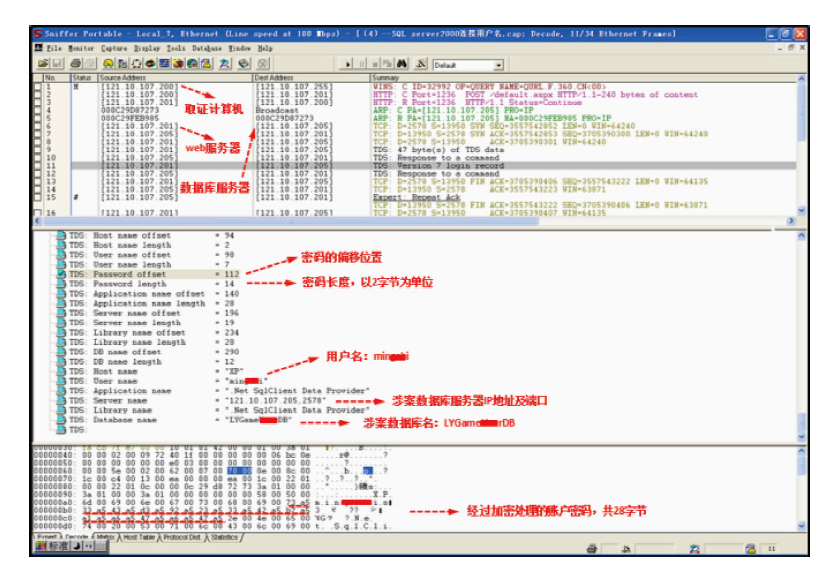Open the History Samples toolbar icon

tap(164, 64)
